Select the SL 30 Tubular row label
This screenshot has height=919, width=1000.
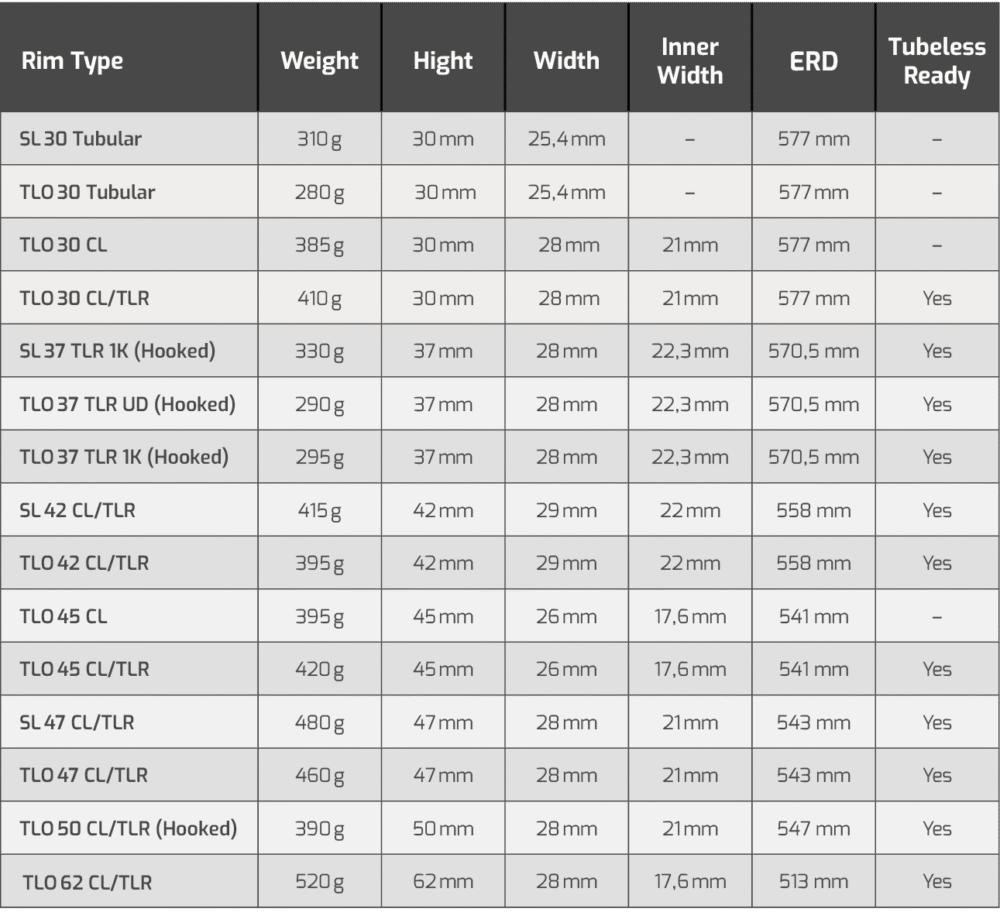(x=80, y=138)
